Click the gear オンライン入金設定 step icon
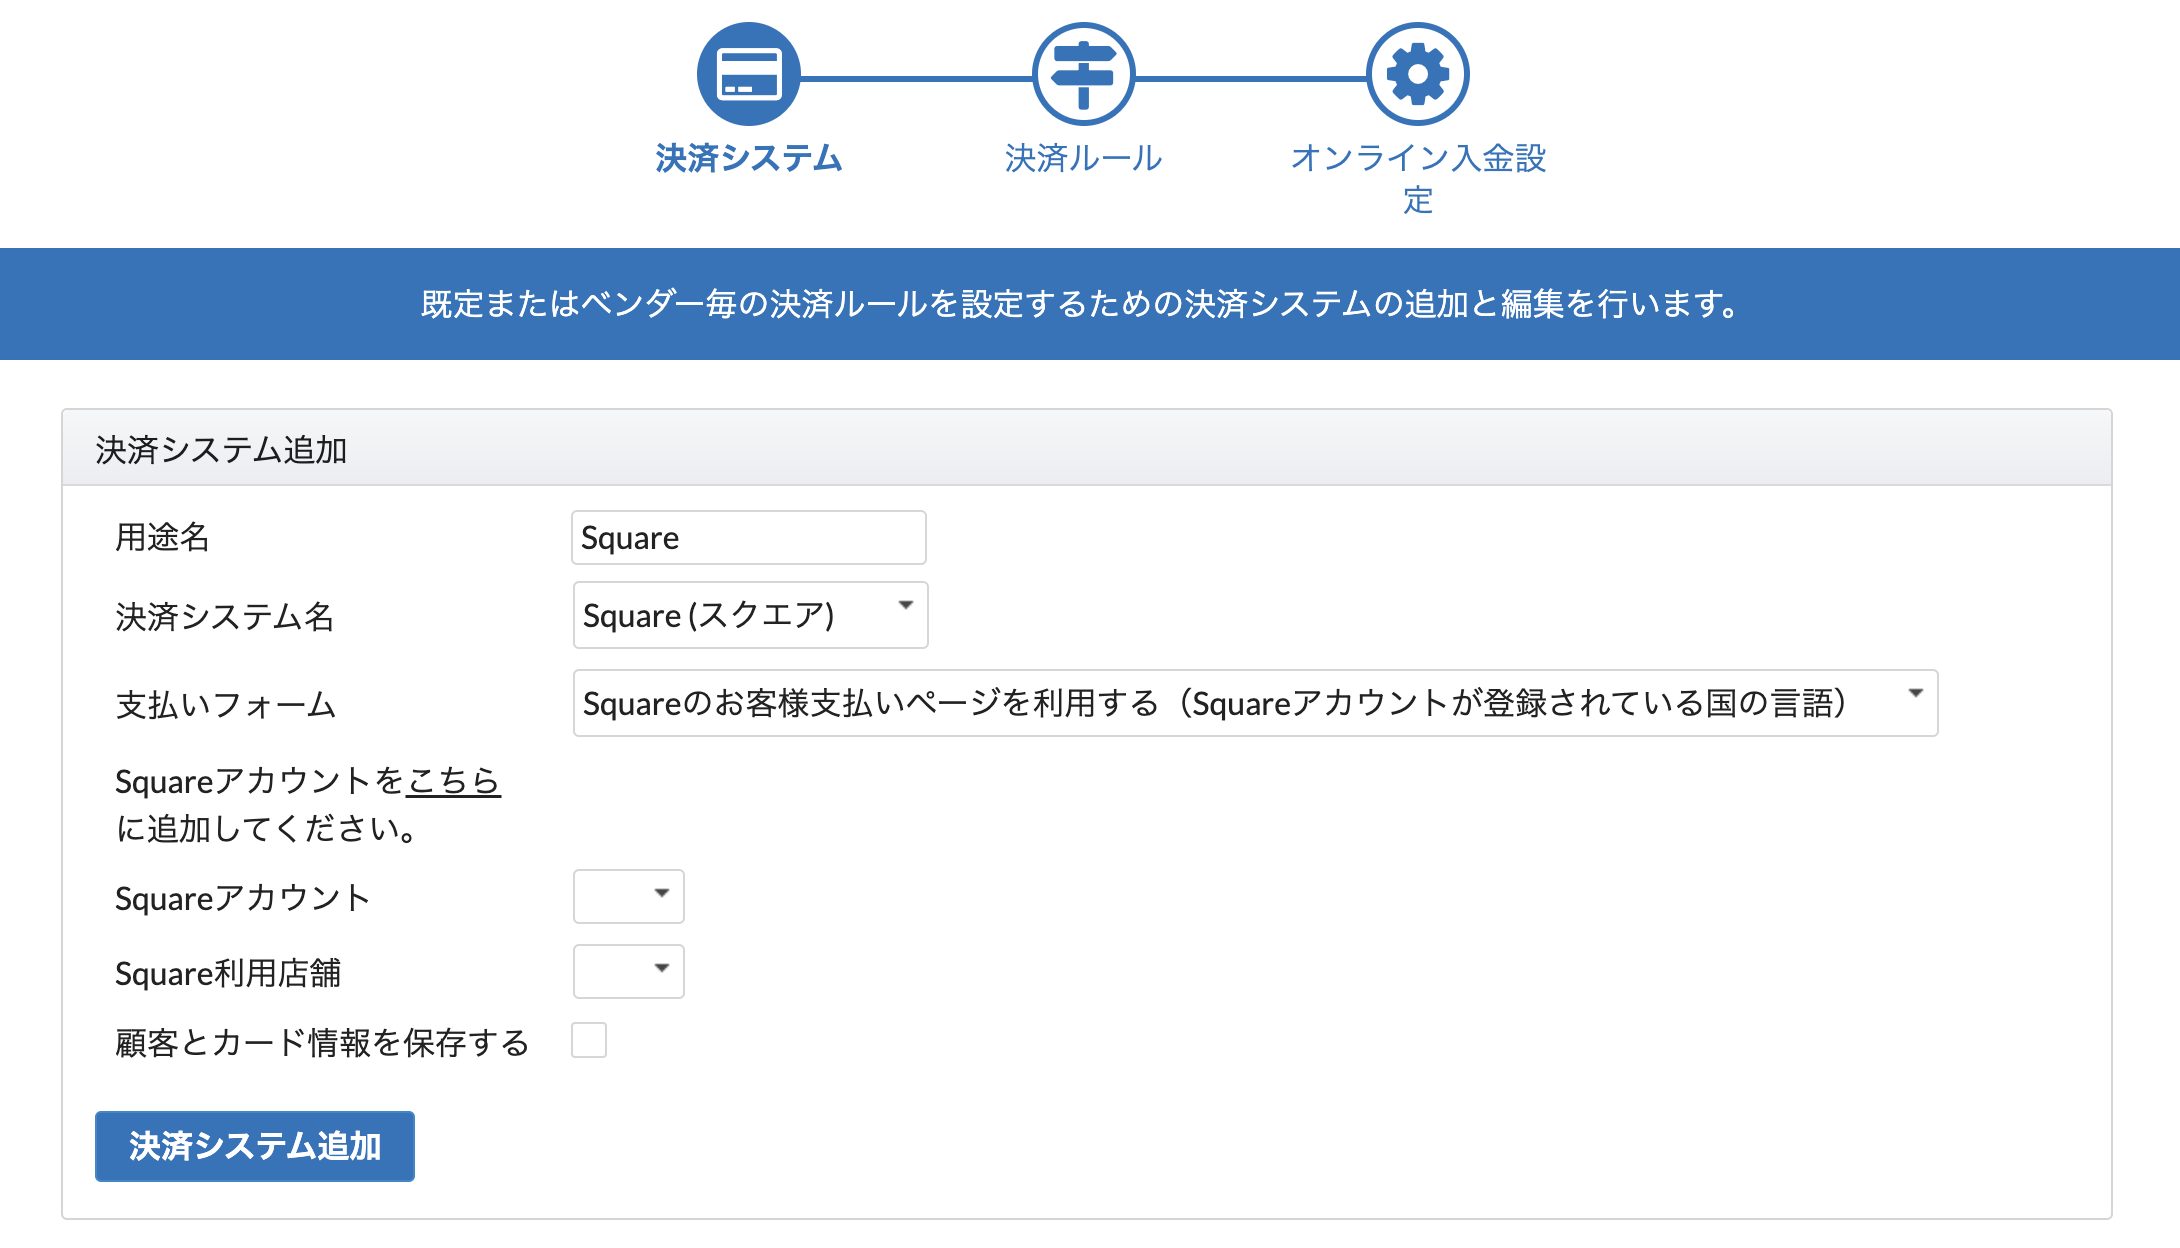2180x1248 pixels. (1418, 74)
